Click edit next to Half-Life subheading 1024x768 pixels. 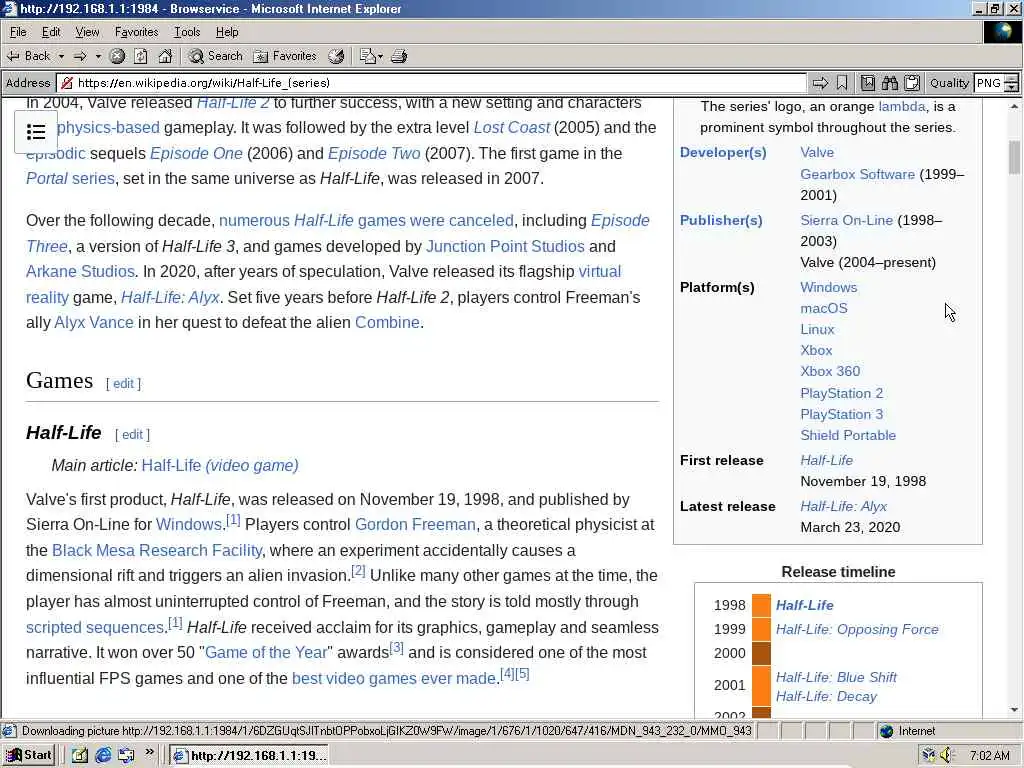[132, 435]
